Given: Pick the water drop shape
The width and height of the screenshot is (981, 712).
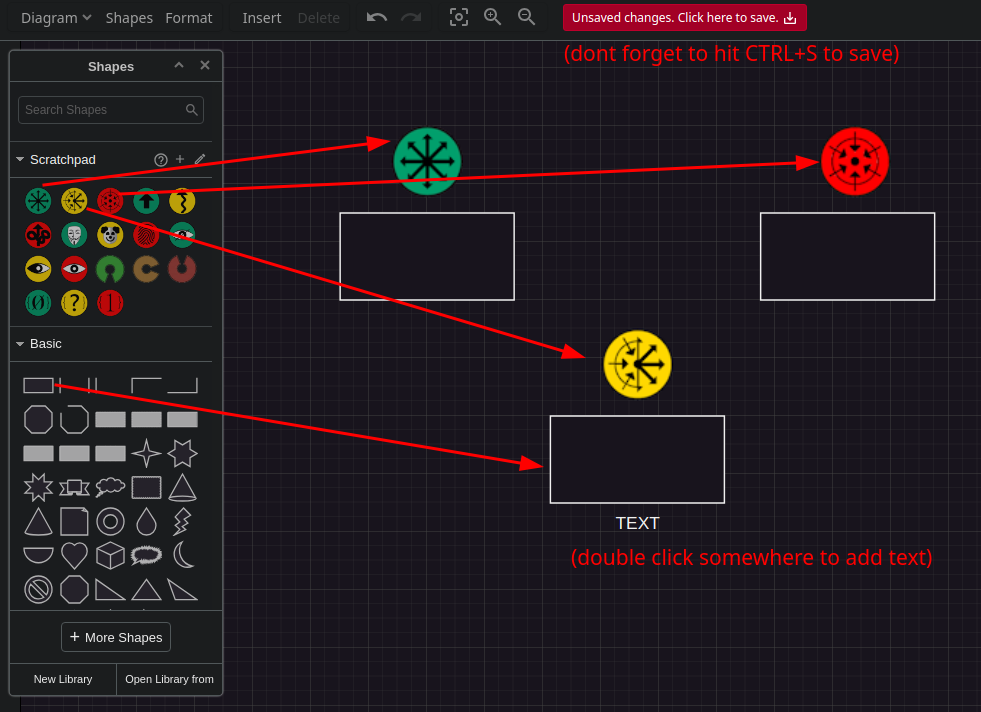Looking at the screenshot, I should point(146,521).
